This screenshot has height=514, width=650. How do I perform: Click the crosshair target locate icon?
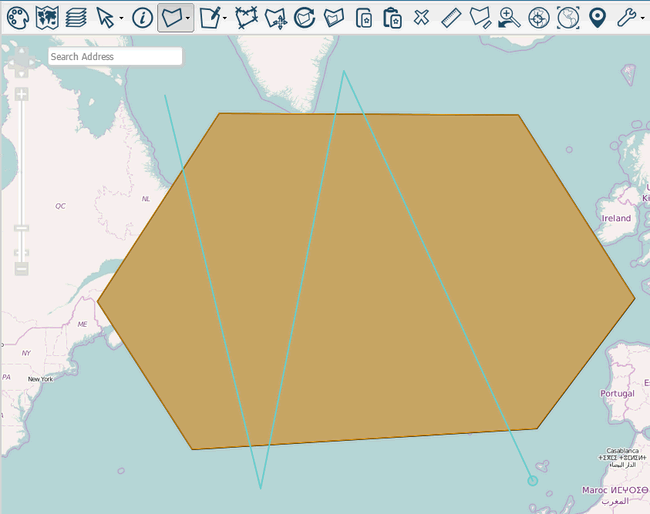(538, 17)
